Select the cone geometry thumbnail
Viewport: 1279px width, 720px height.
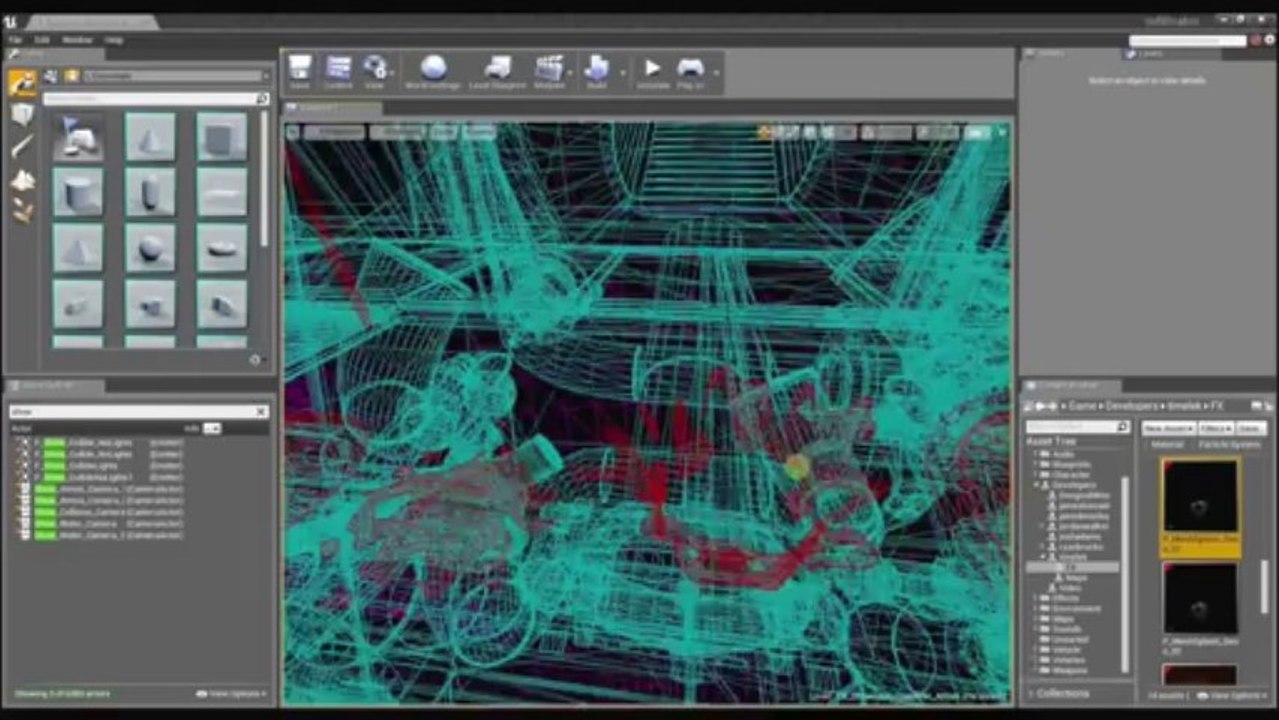tap(150, 137)
